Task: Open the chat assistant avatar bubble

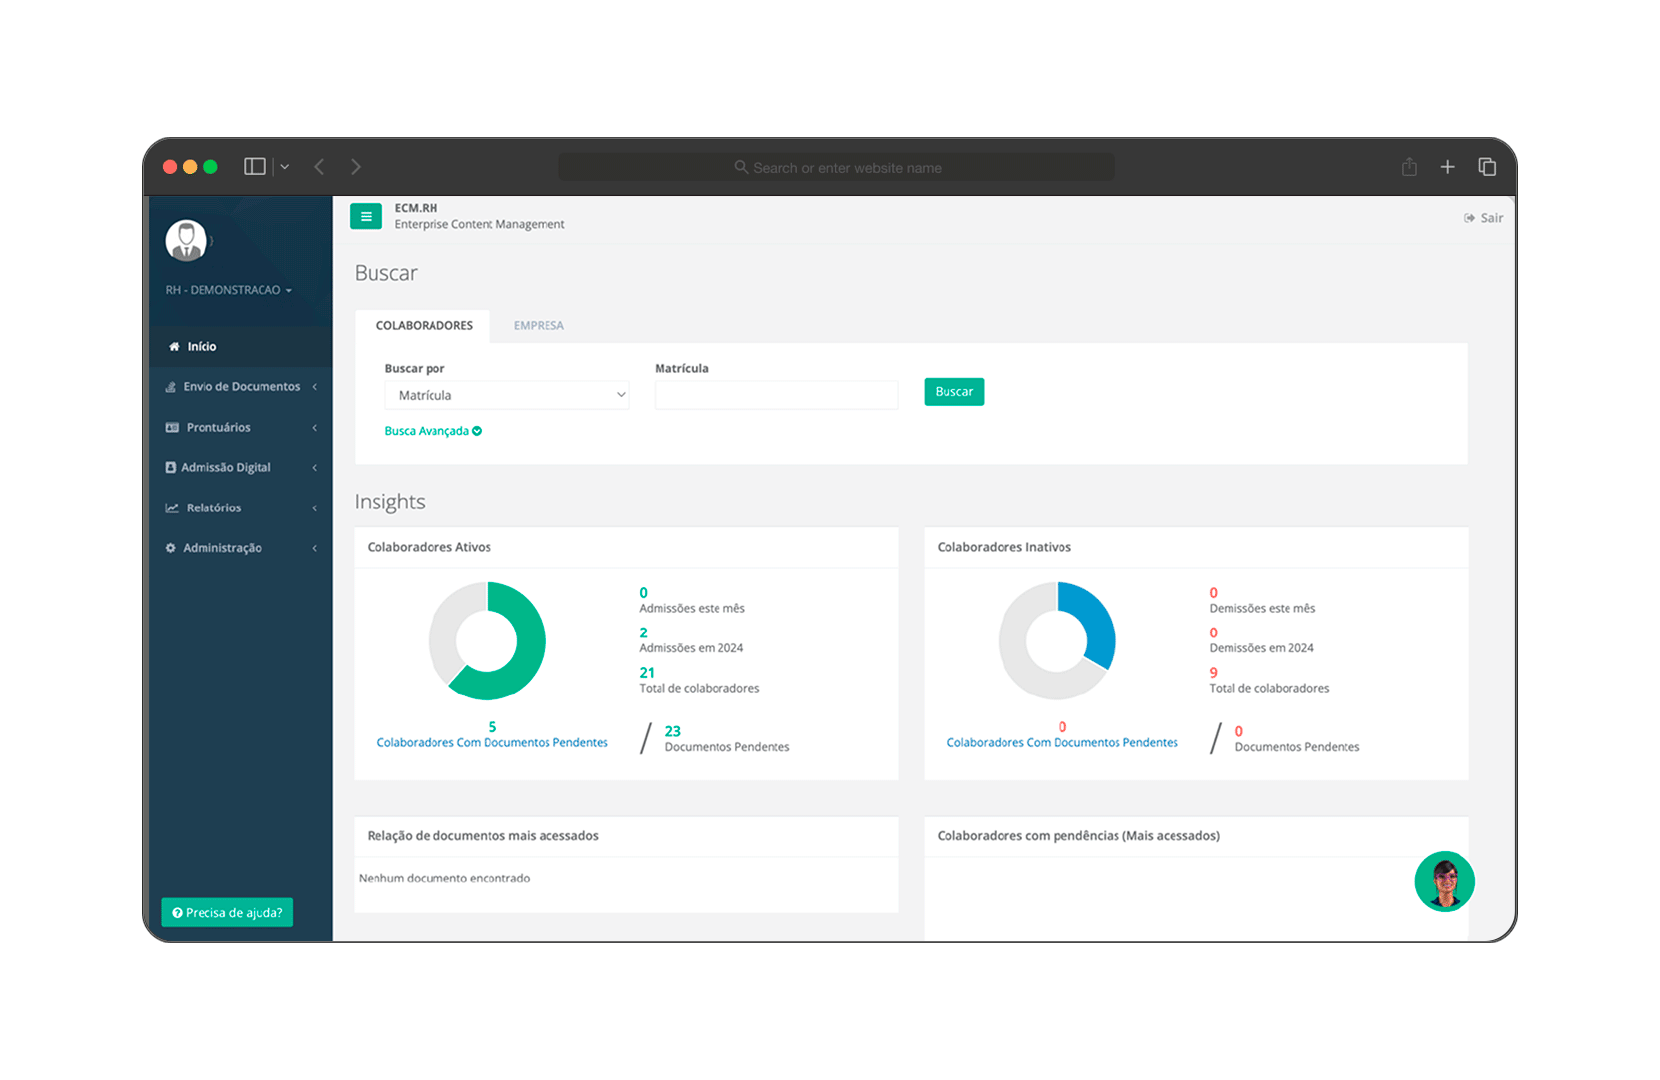Action: 1444,881
